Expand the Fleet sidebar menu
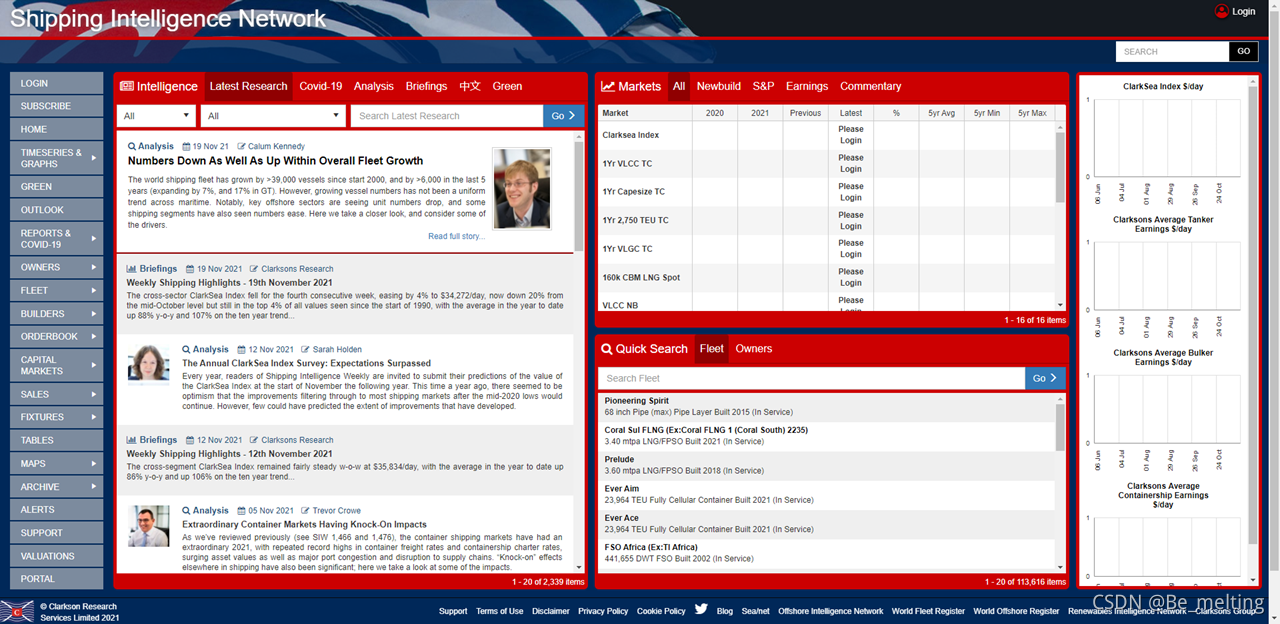 [57, 290]
